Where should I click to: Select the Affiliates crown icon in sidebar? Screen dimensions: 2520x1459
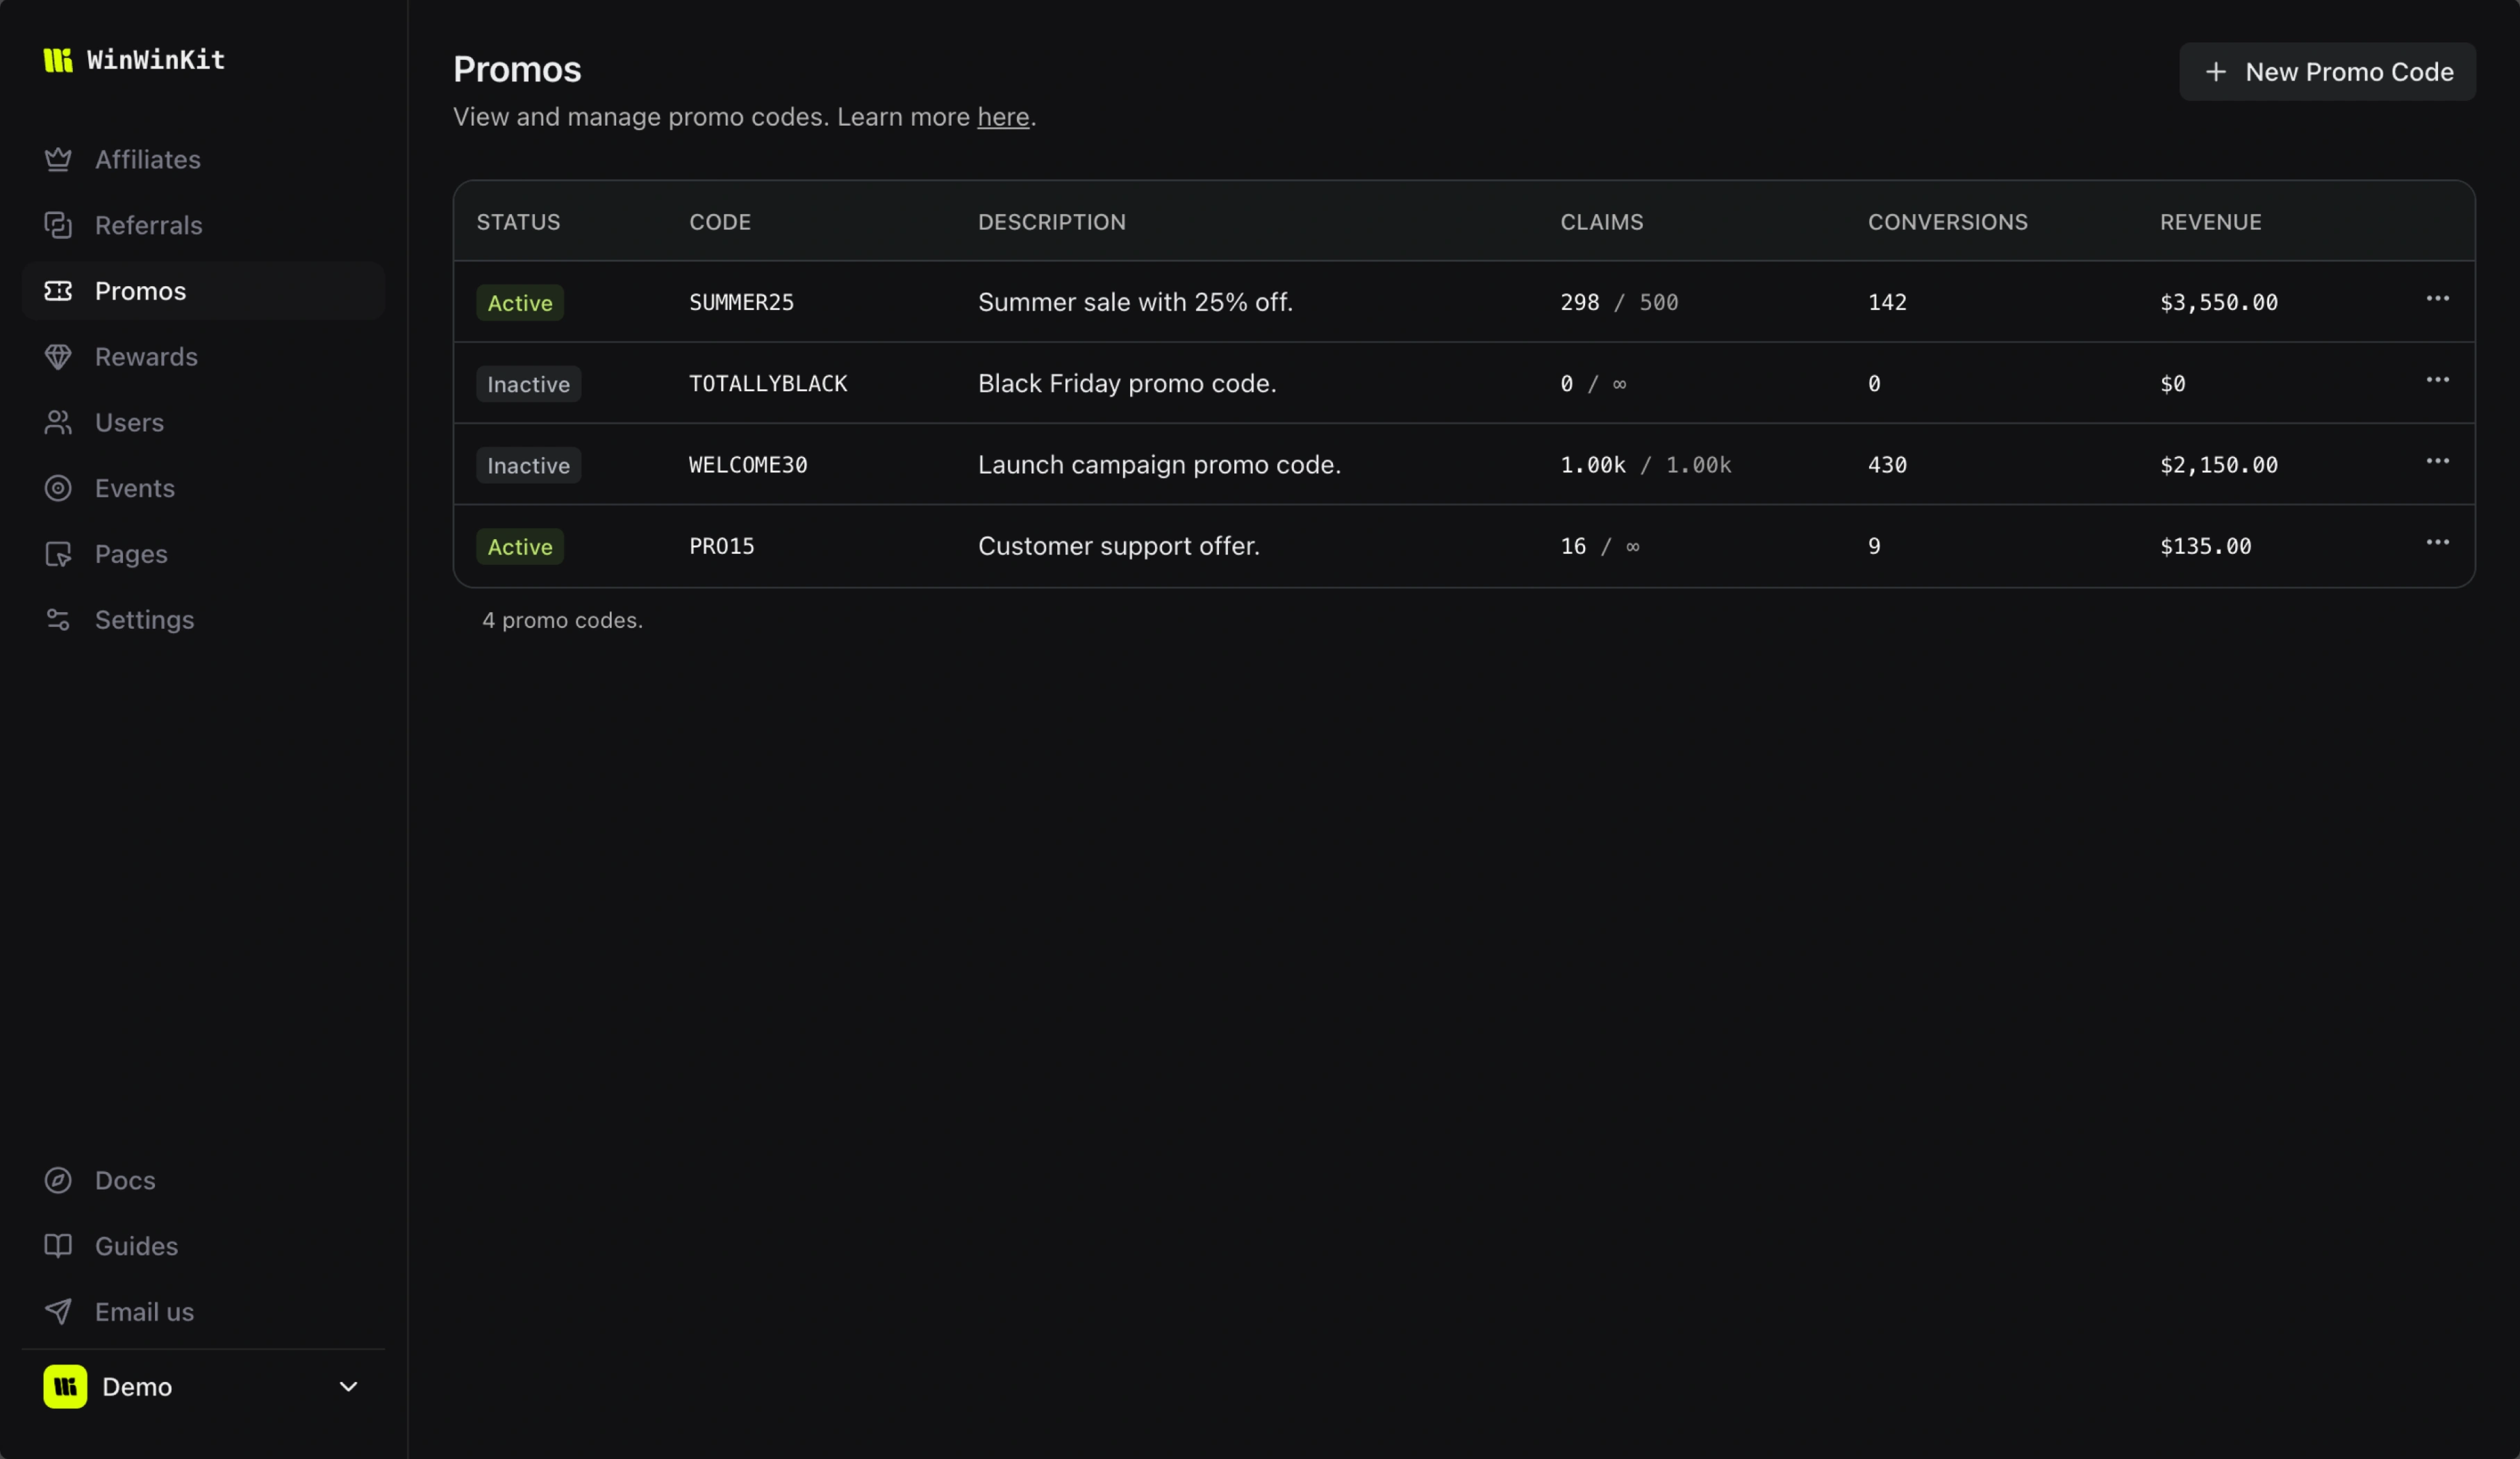point(58,159)
